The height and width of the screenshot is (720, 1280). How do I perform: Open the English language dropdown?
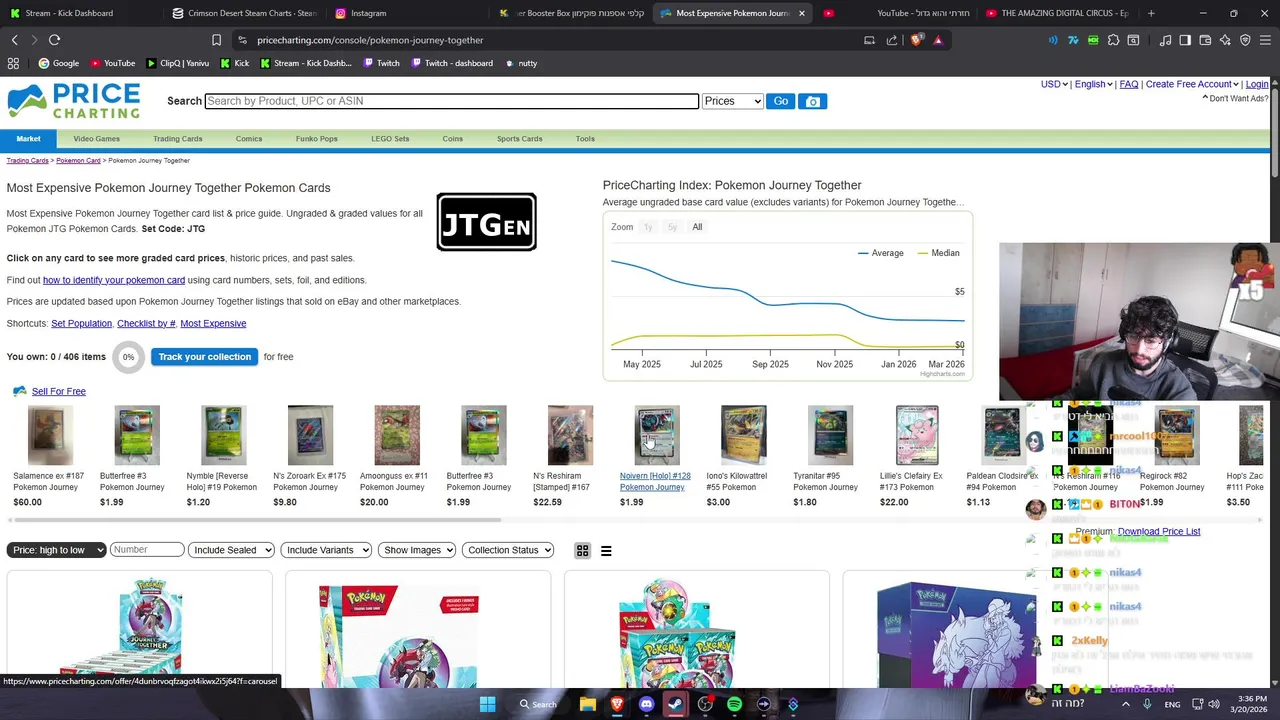[1094, 84]
